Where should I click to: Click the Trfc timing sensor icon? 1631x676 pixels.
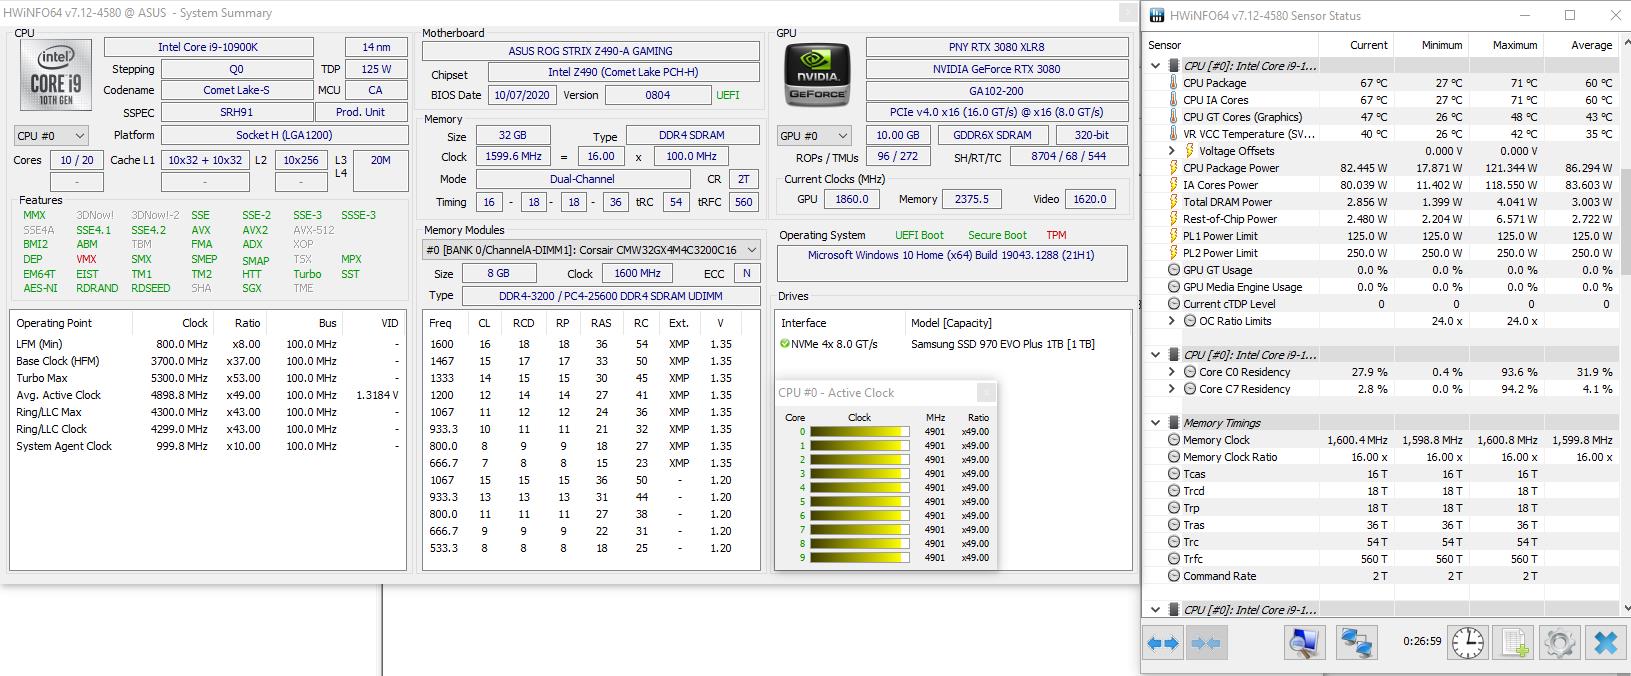tap(1174, 559)
